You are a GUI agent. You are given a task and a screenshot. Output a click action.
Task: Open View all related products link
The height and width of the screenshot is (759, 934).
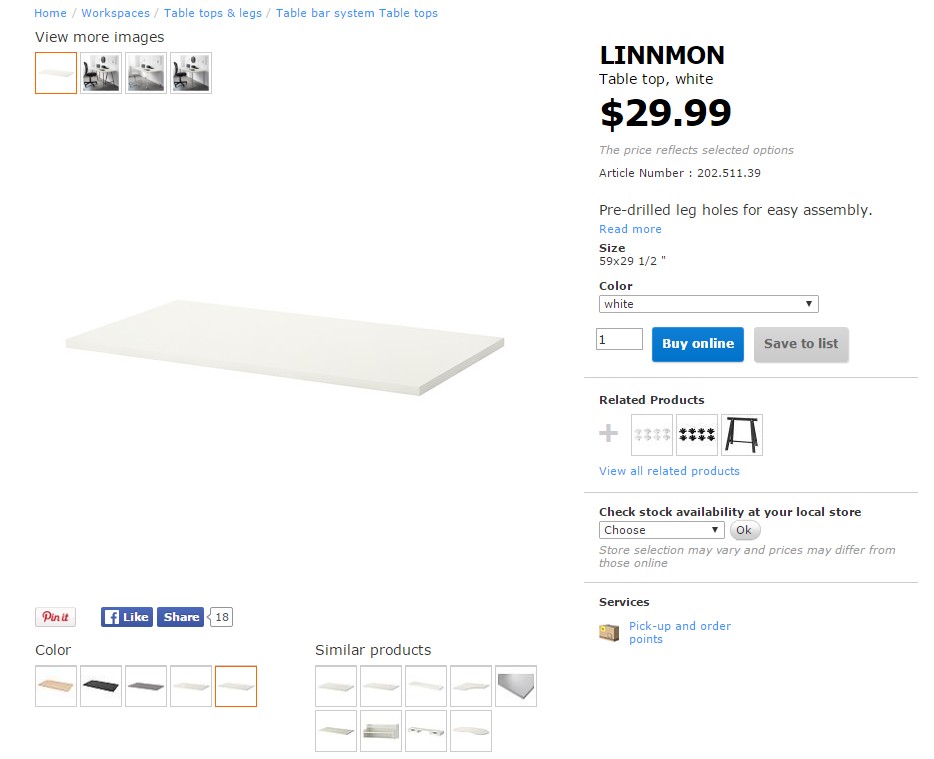coord(669,471)
